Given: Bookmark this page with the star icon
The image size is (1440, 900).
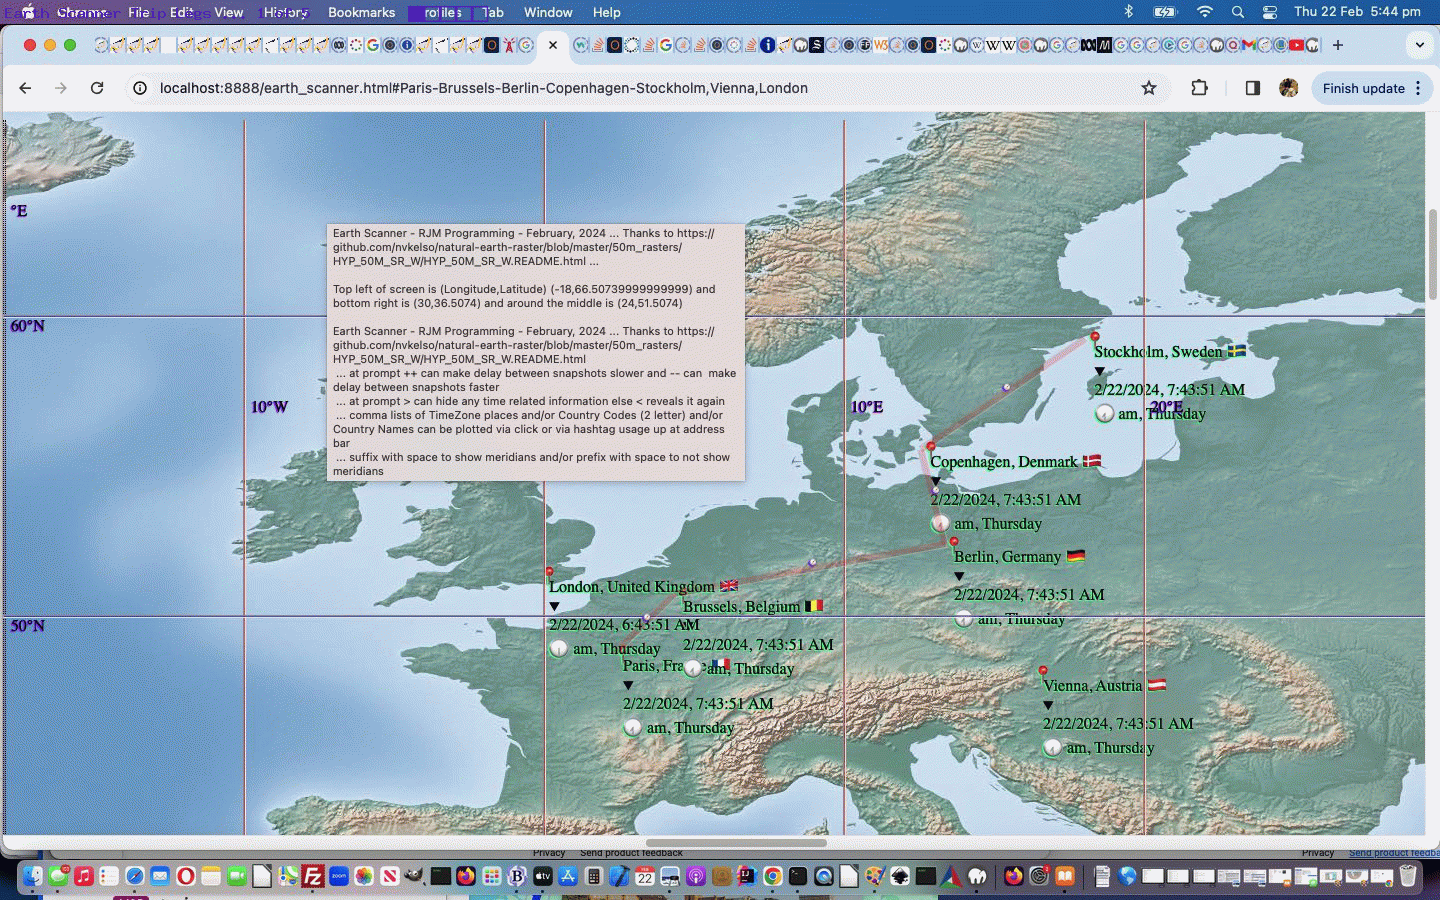Looking at the screenshot, I should point(1149,88).
